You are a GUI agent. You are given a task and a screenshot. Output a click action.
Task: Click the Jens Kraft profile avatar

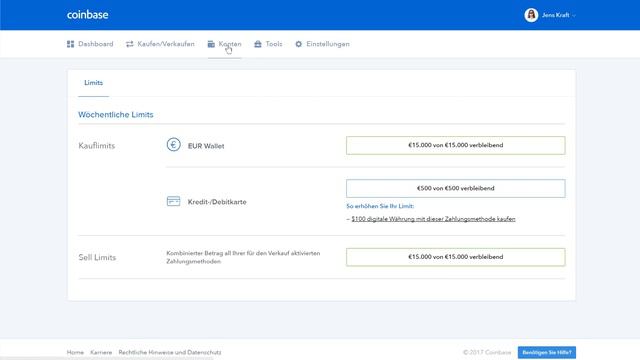click(531, 15)
